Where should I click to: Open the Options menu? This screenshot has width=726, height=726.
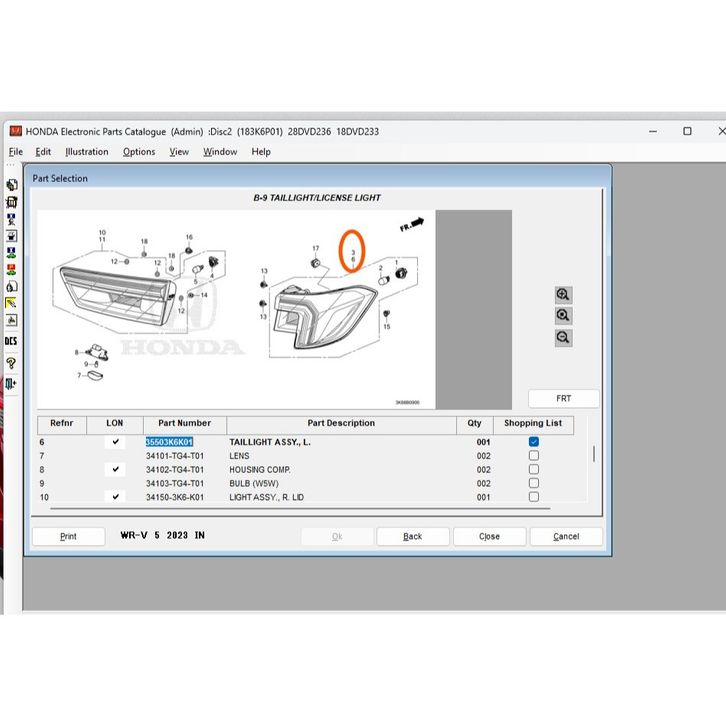[139, 152]
